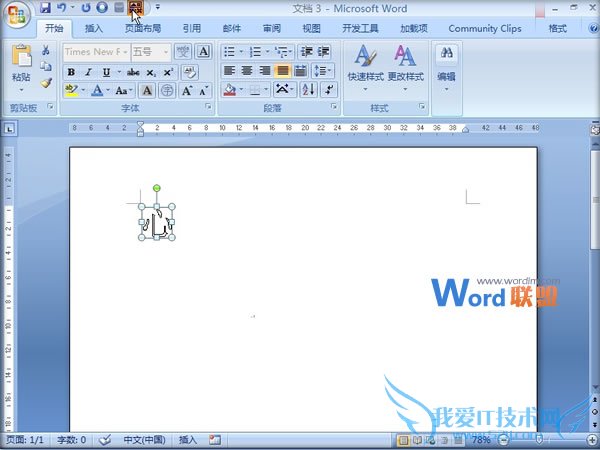Open the Change Case Aa menu
The height and width of the screenshot is (450, 600).
pyautogui.click(x=123, y=91)
